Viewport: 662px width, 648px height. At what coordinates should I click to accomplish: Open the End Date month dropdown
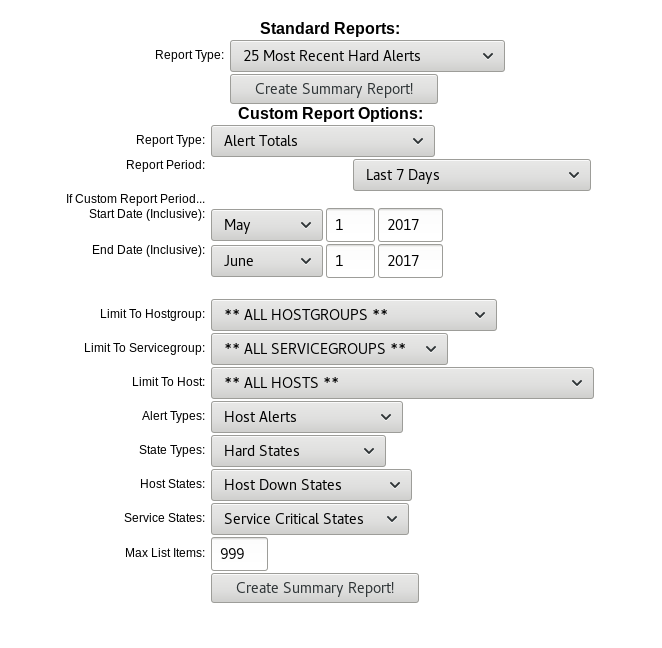266,261
